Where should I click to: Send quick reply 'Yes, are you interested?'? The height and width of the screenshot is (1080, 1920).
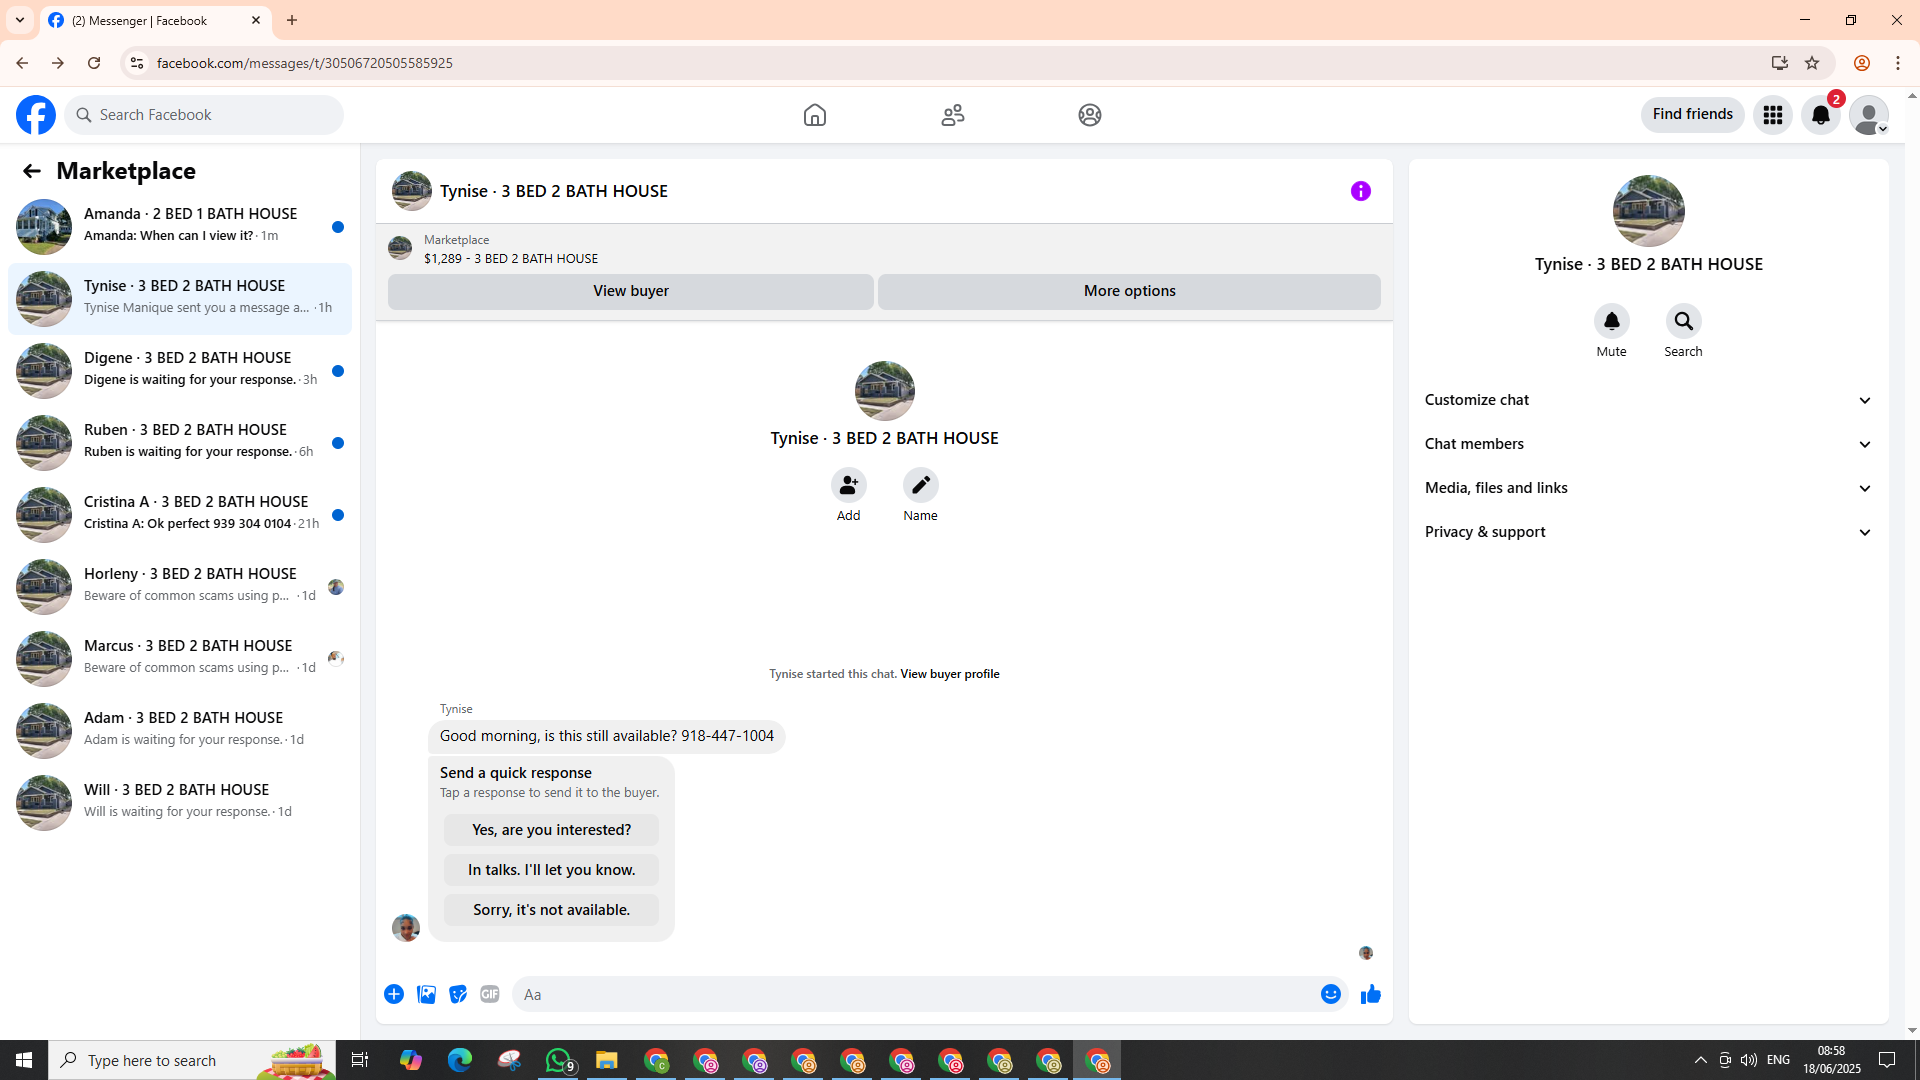point(552,830)
